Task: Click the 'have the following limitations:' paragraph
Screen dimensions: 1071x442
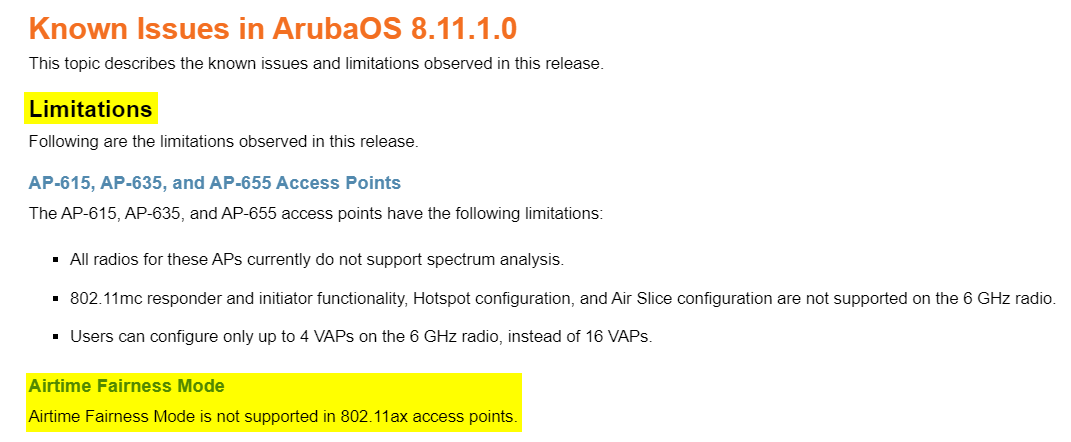Action: (x=316, y=214)
